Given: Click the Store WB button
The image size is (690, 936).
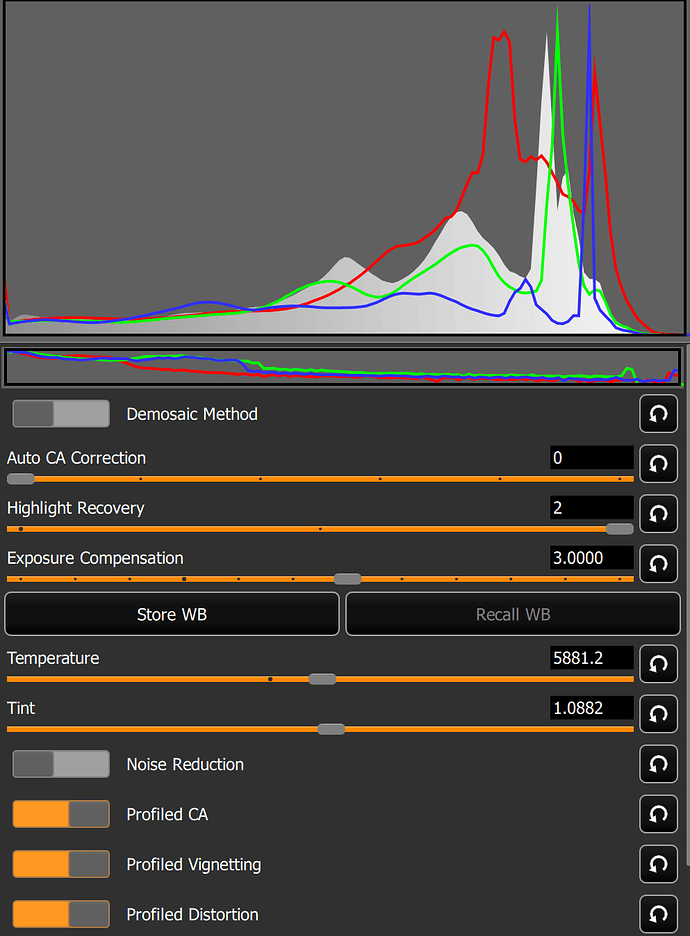Looking at the screenshot, I should pyautogui.click(x=172, y=614).
